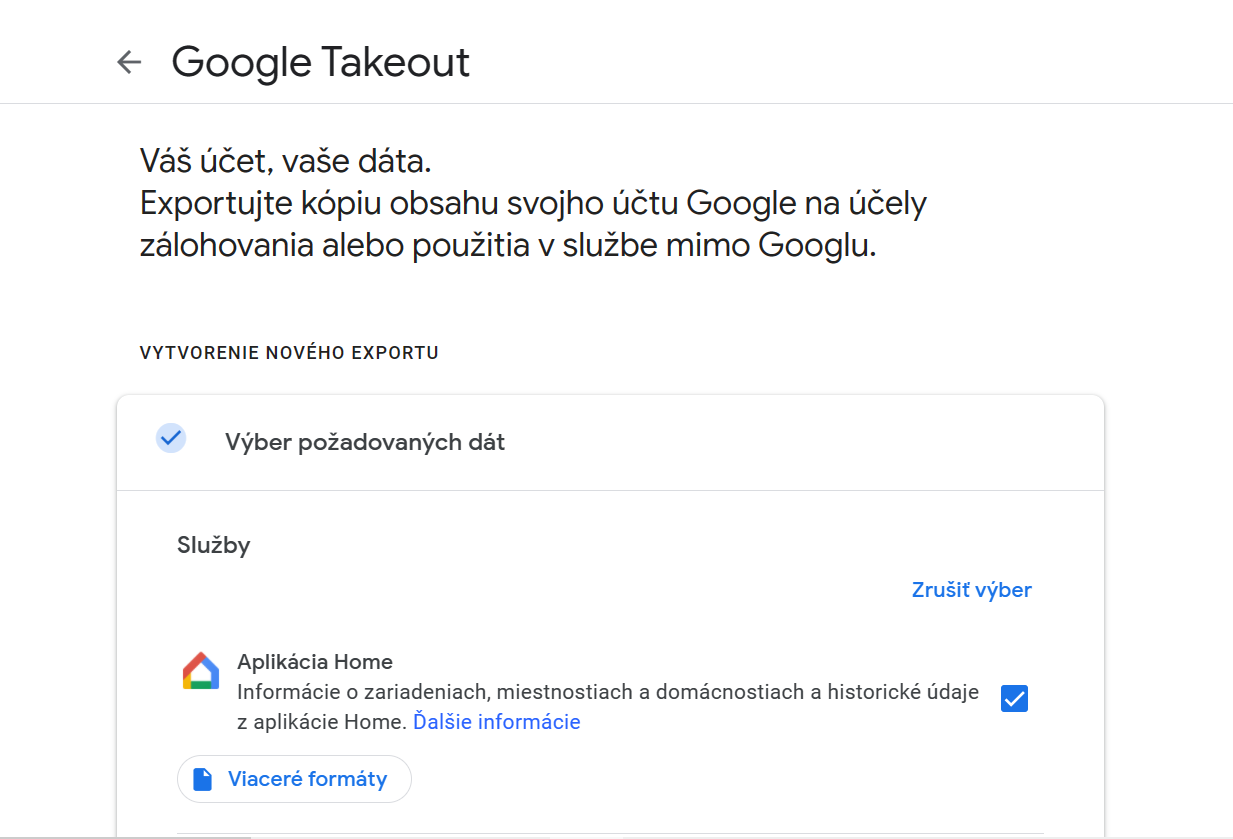Click the 'z aplikácie Home' text
This screenshot has width=1233, height=839.
coord(322,722)
